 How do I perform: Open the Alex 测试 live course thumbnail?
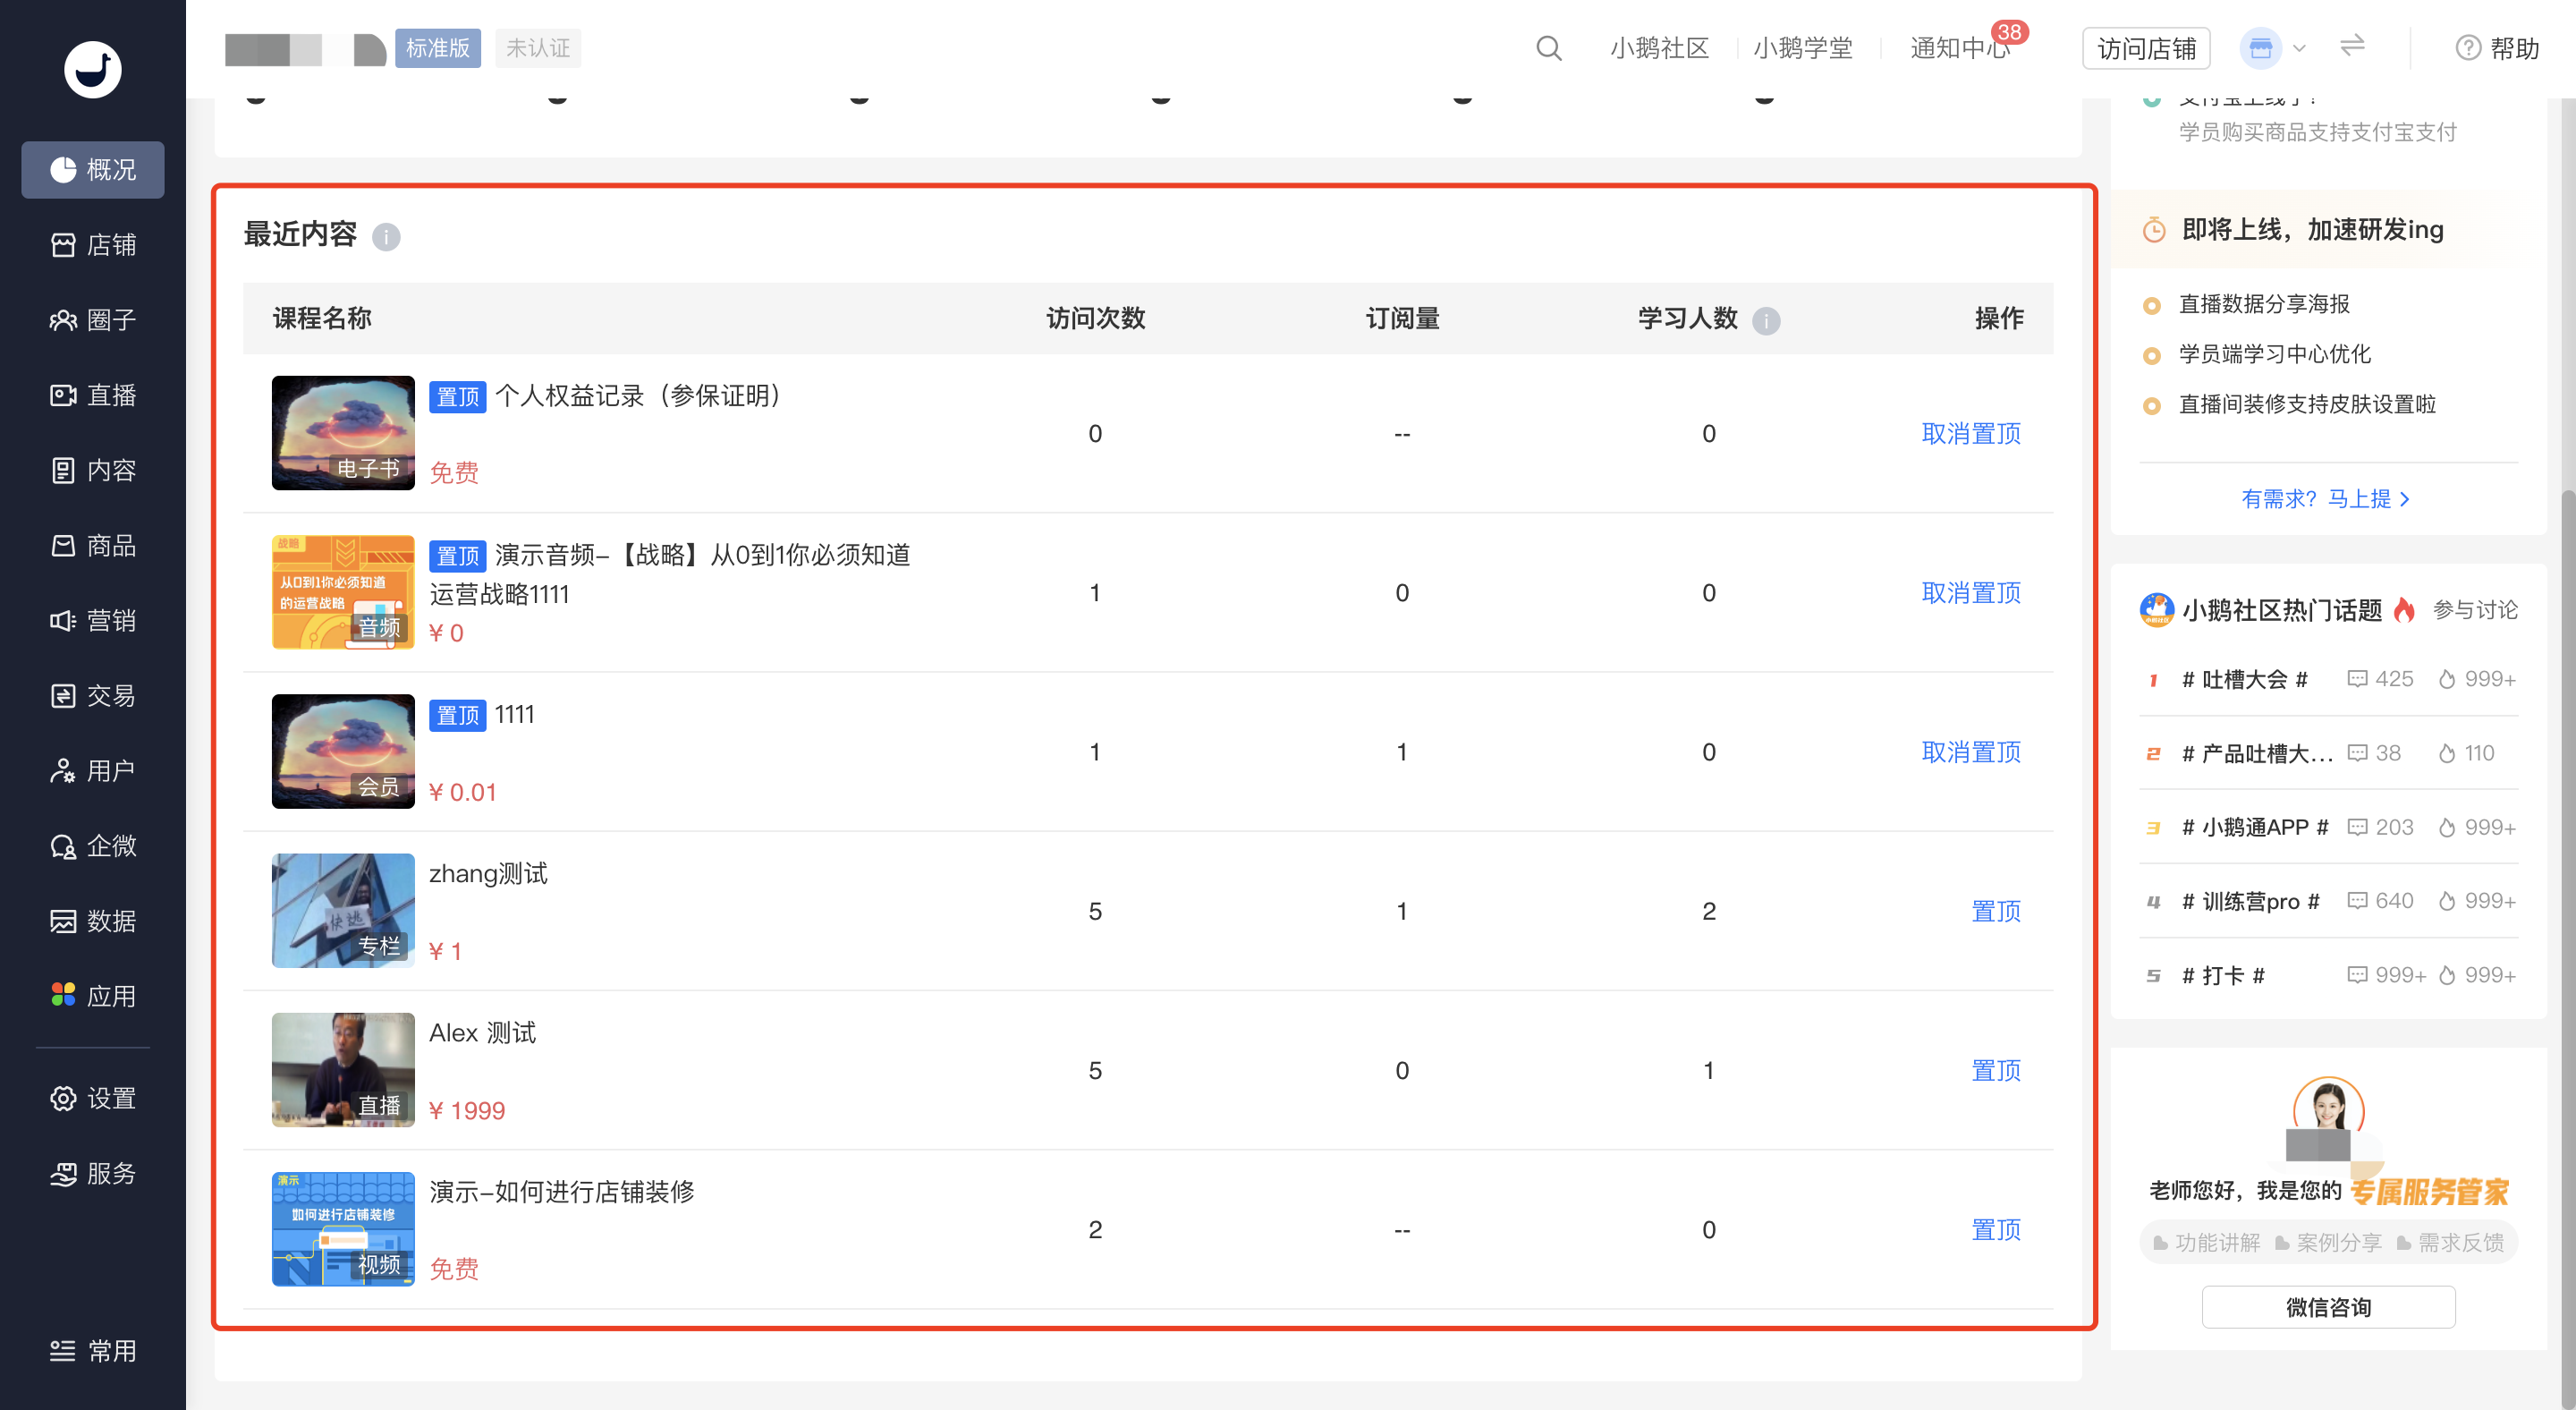(343, 1070)
